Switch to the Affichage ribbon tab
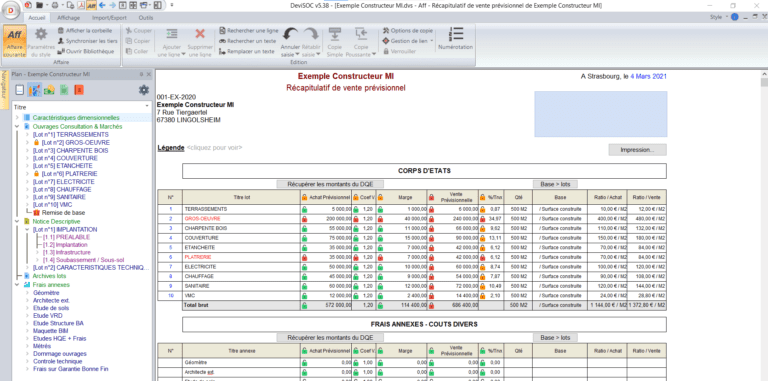This screenshot has width=768, height=381. (68, 18)
